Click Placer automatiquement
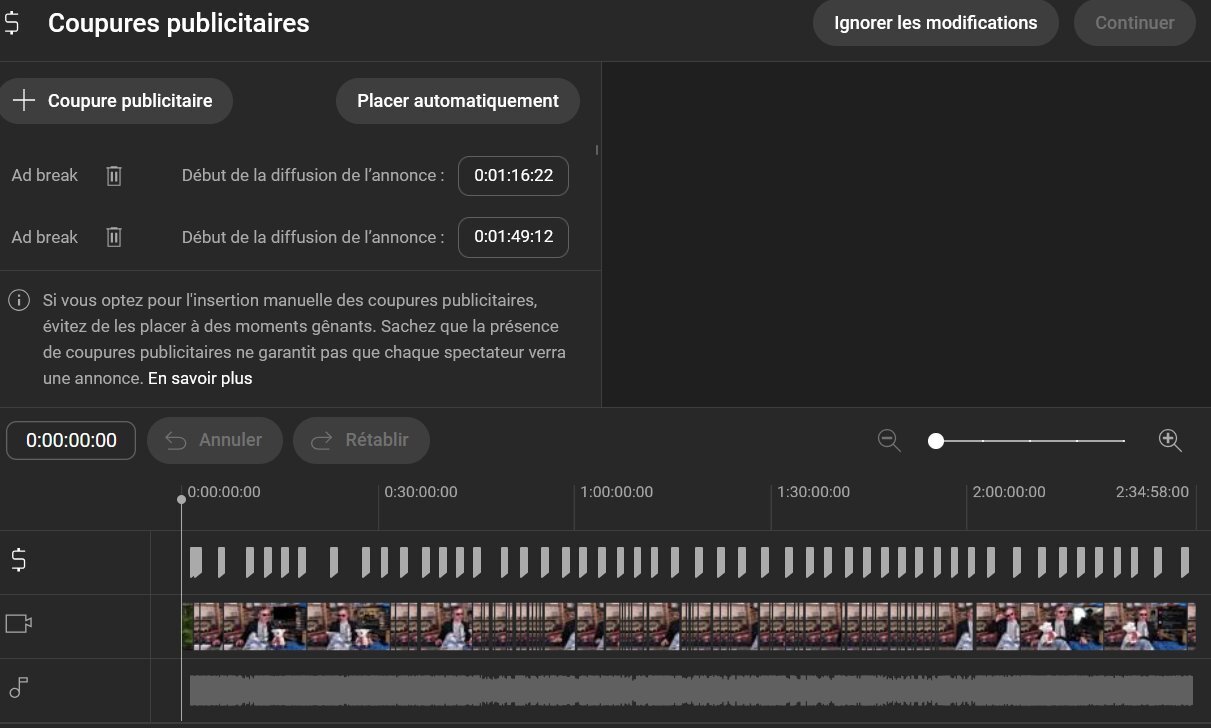The height and width of the screenshot is (728, 1211). point(458,101)
